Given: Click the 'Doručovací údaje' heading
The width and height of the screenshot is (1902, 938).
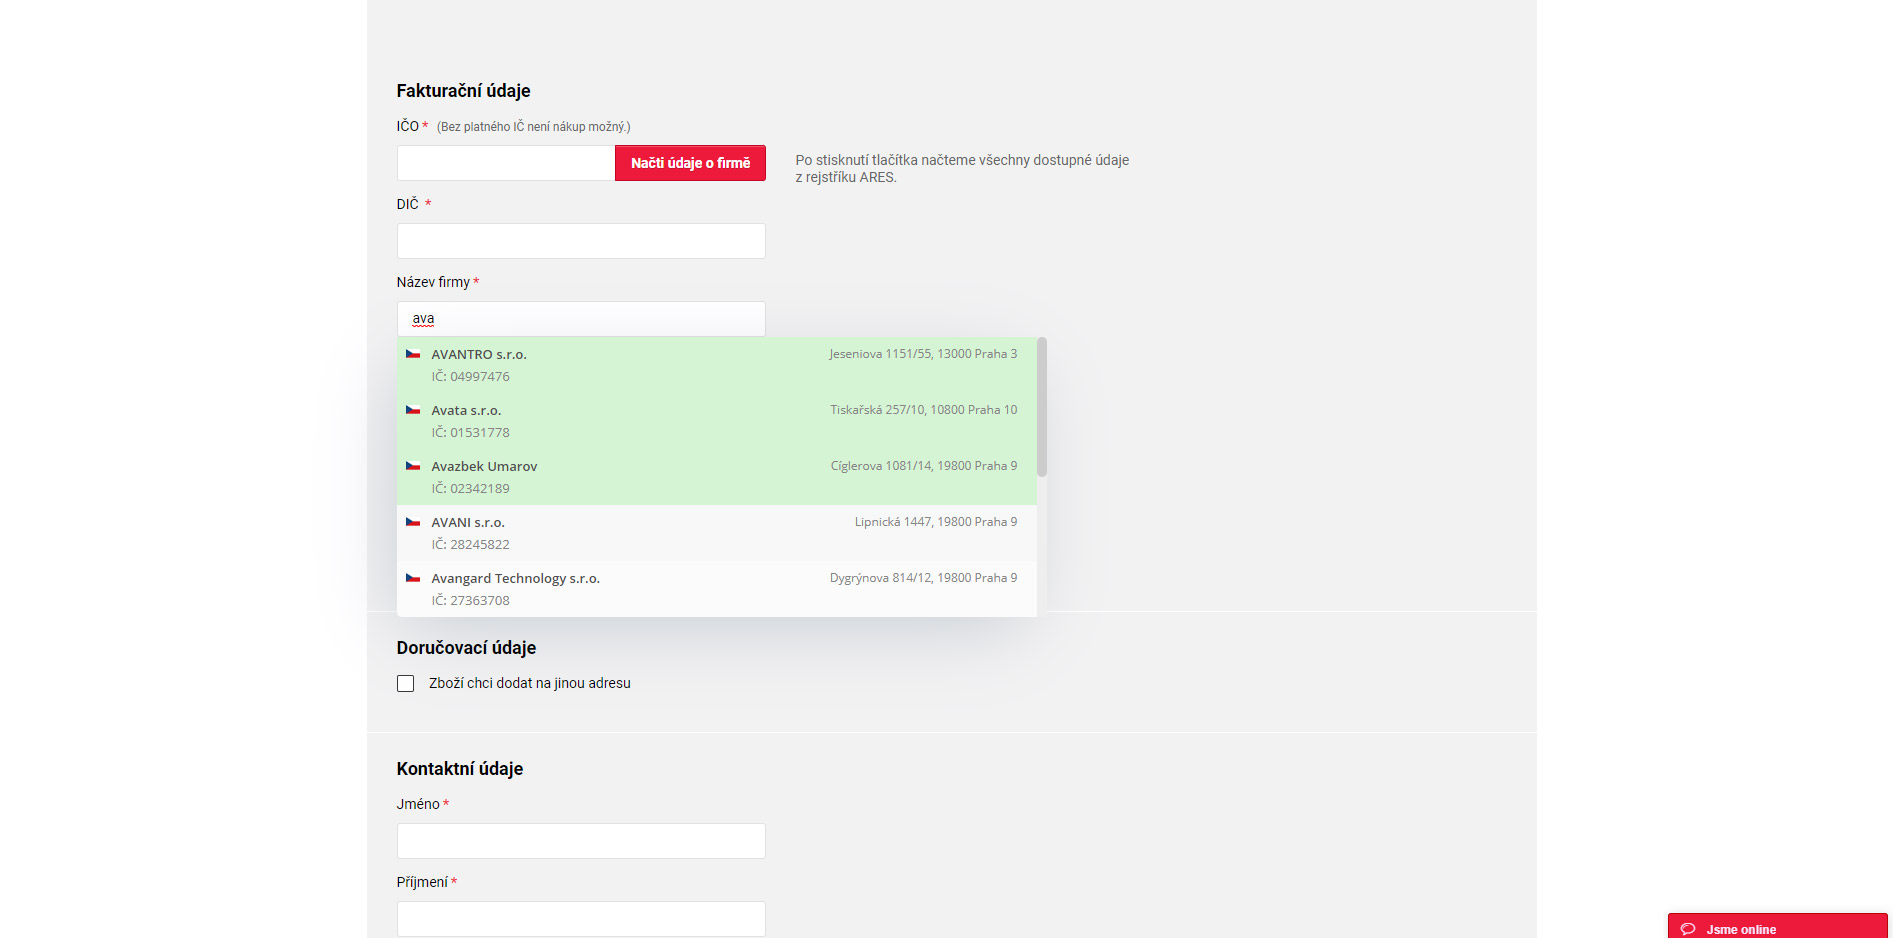Looking at the screenshot, I should pyautogui.click(x=466, y=648).
